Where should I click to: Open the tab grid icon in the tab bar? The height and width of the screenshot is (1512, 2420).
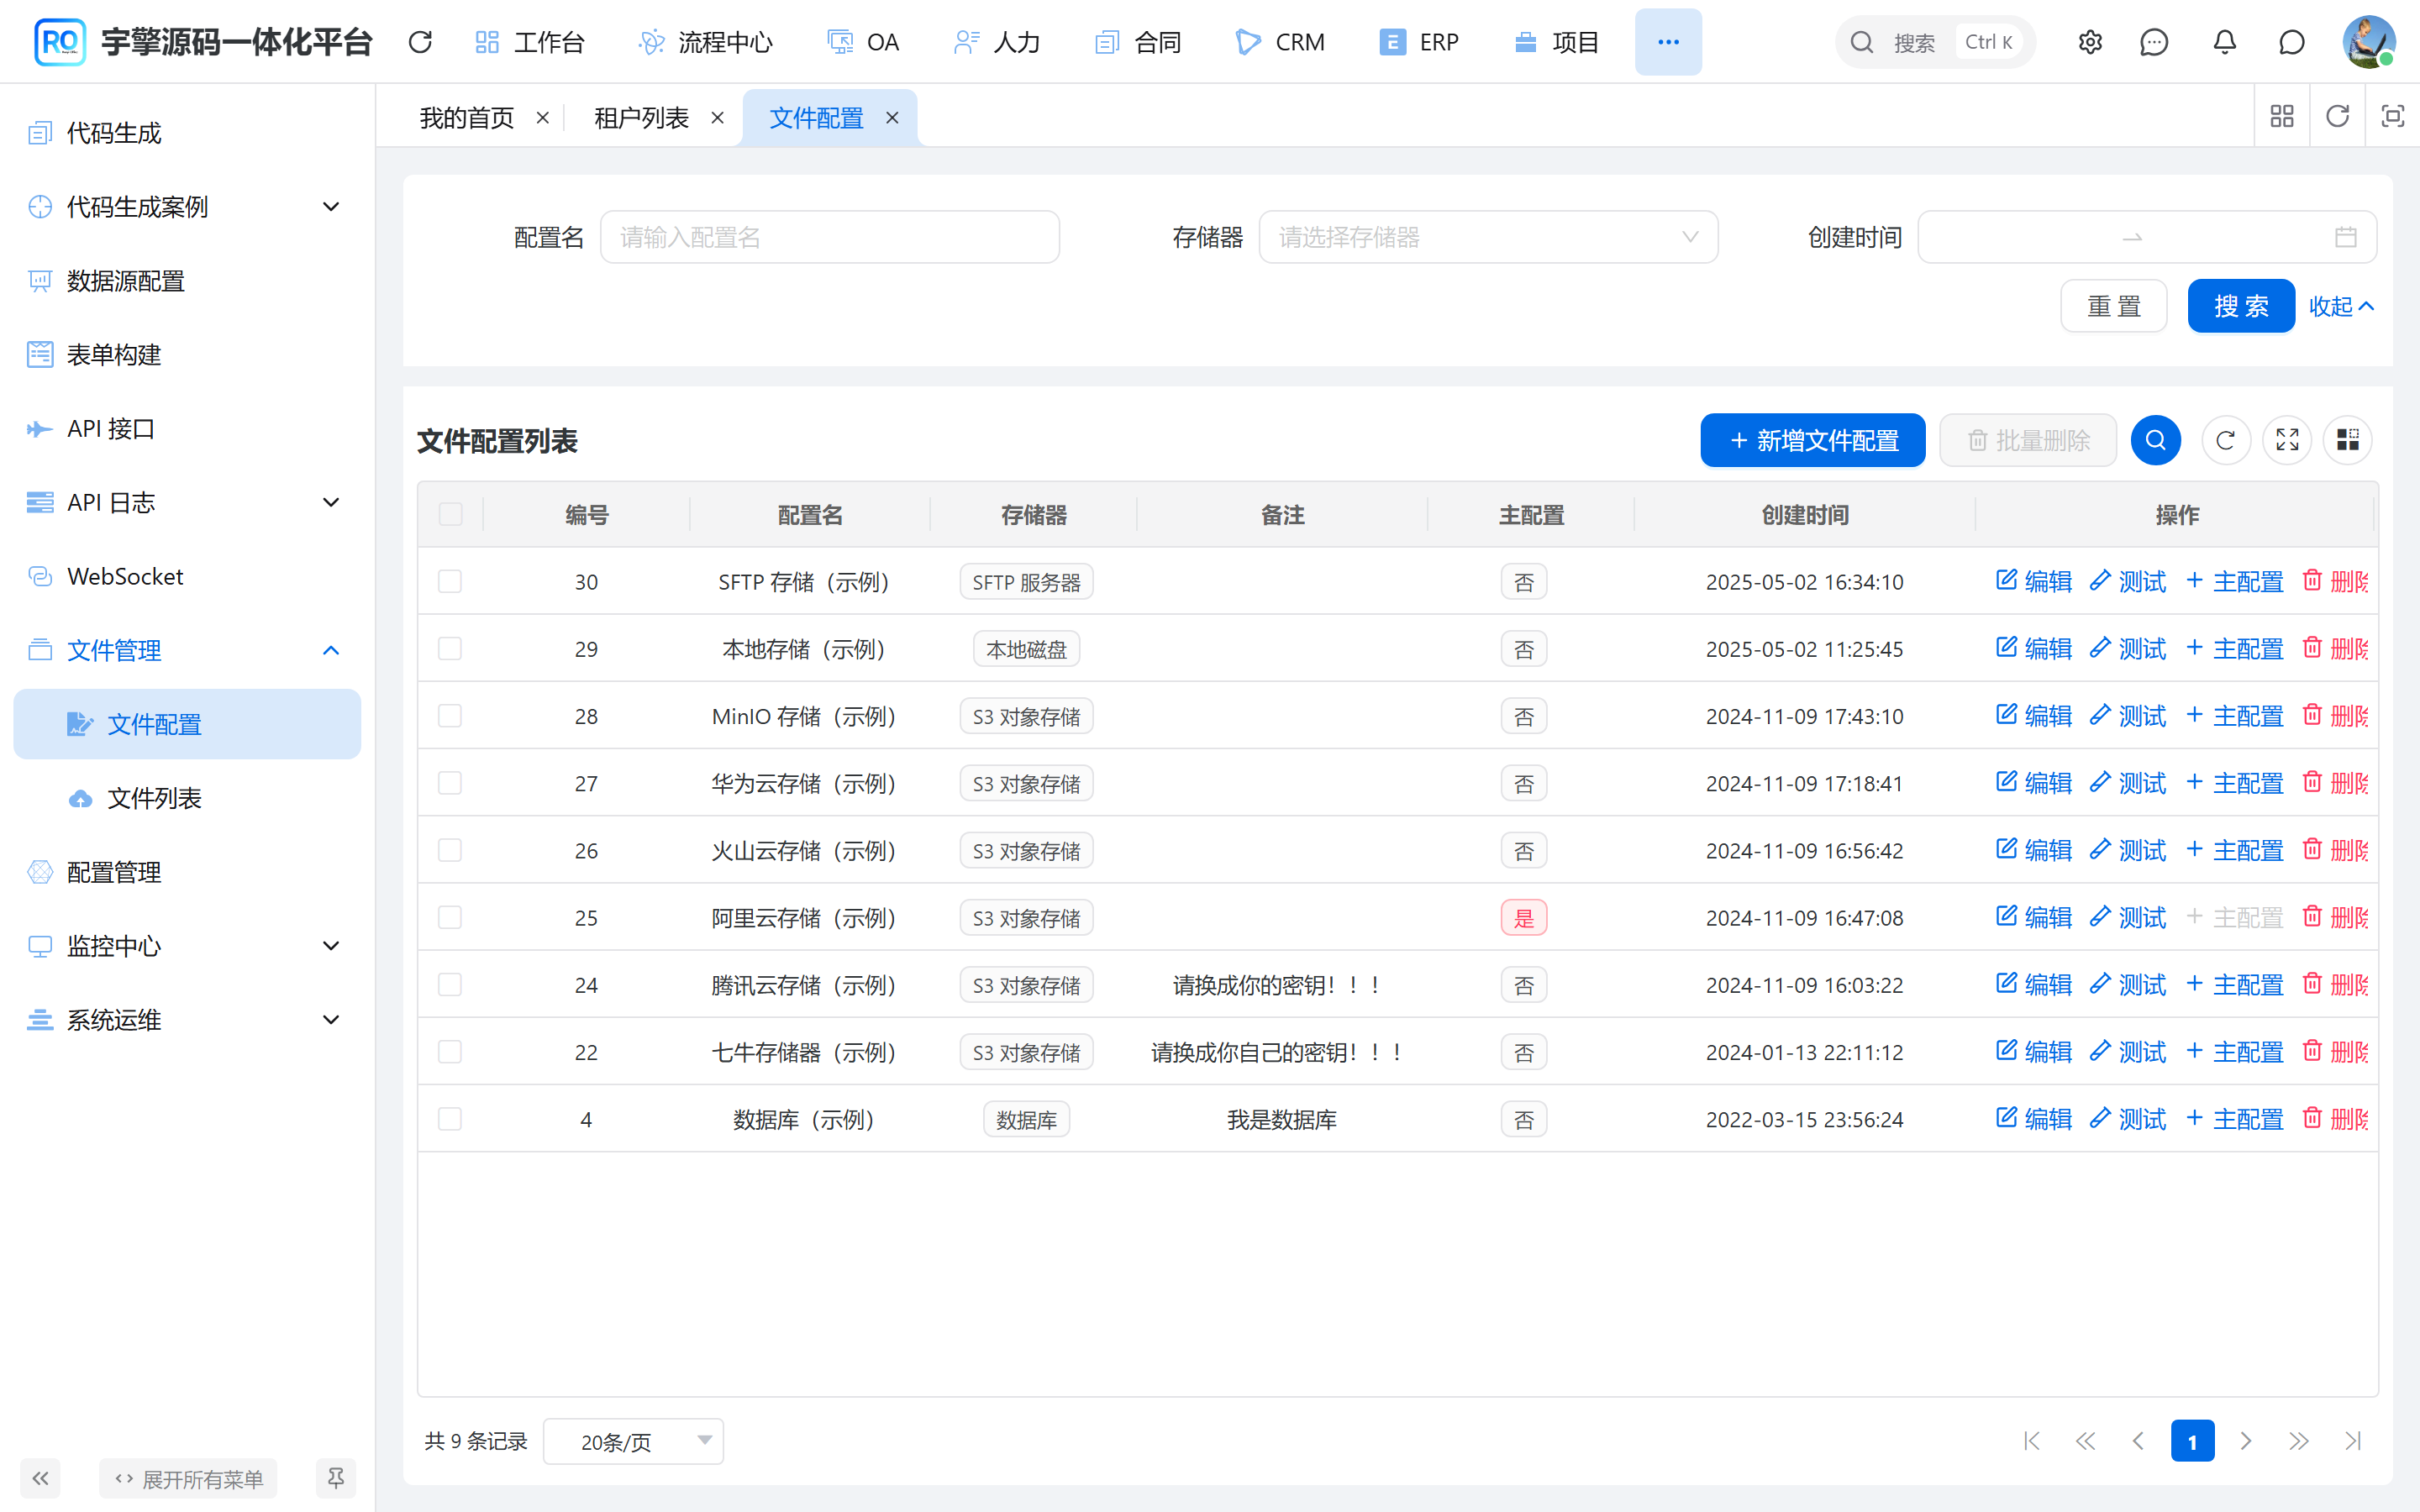click(x=2282, y=117)
